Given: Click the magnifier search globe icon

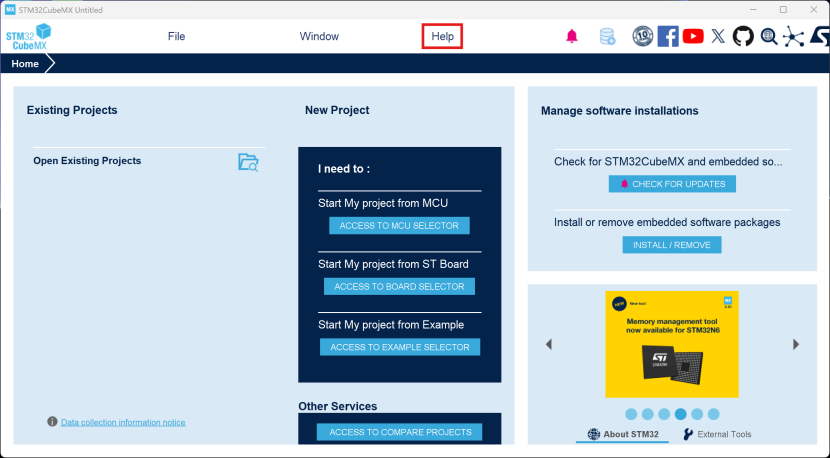Looking at the screenshot, I should pos(769,36).
